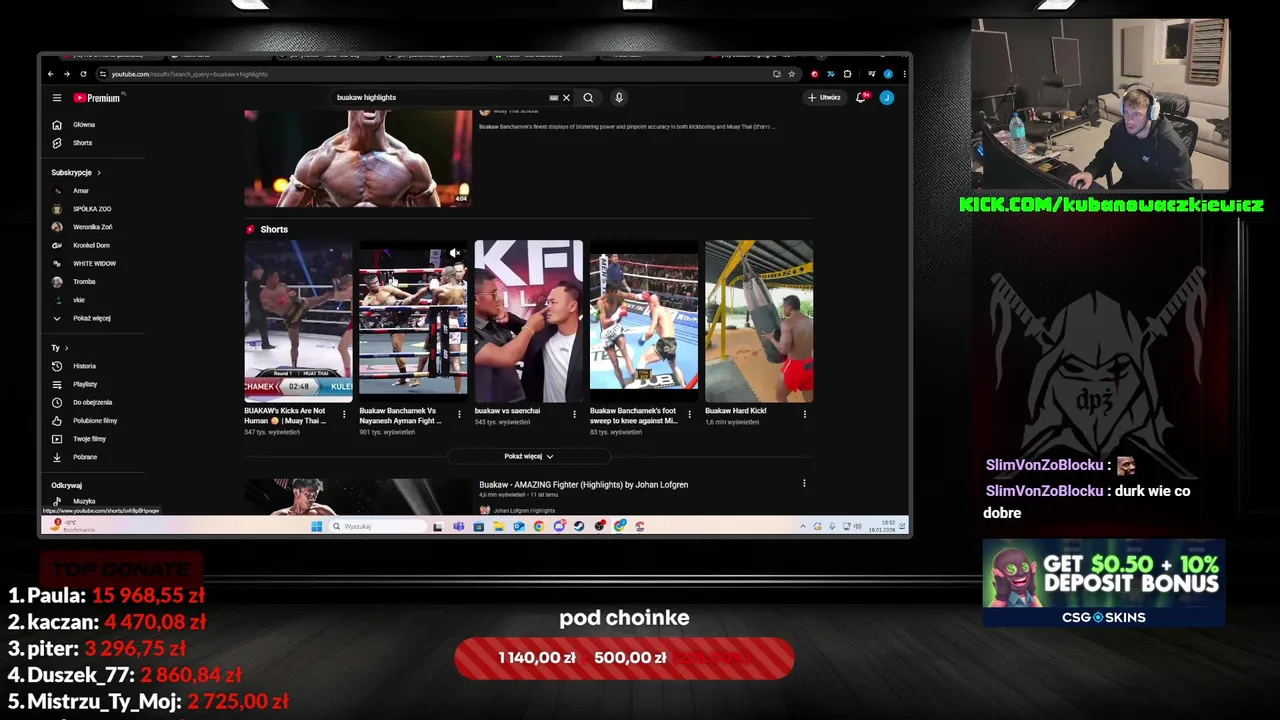Open the Chrome three-dot menu
Image resolution: width=1280 pixels, height=720 pixels.
point(903,74)
